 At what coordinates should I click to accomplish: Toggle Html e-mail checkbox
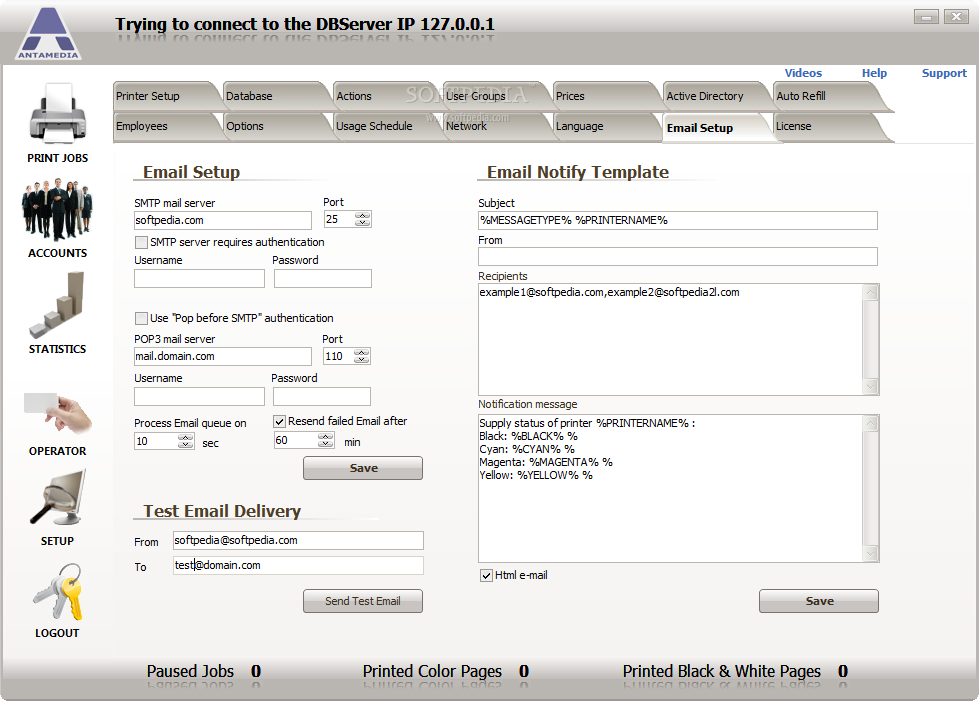tap(486, 576)
